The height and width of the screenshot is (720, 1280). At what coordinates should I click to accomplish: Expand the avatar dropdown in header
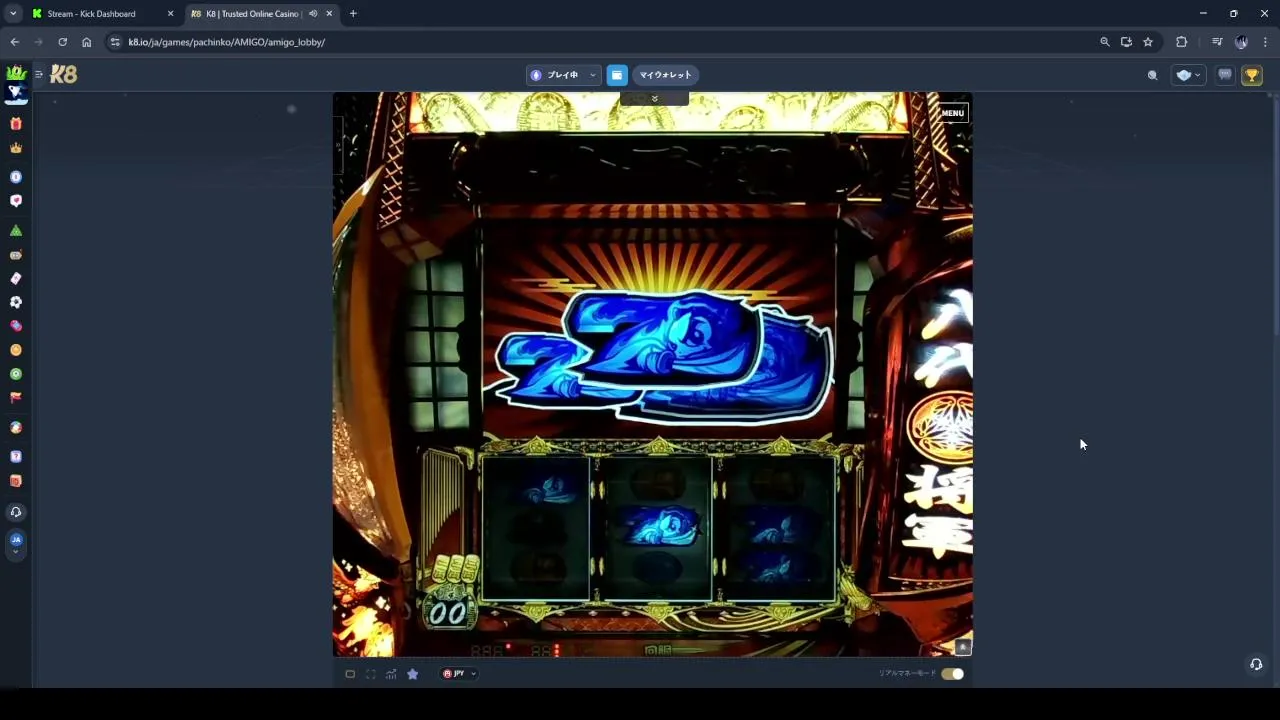[x=1188, y=75]
